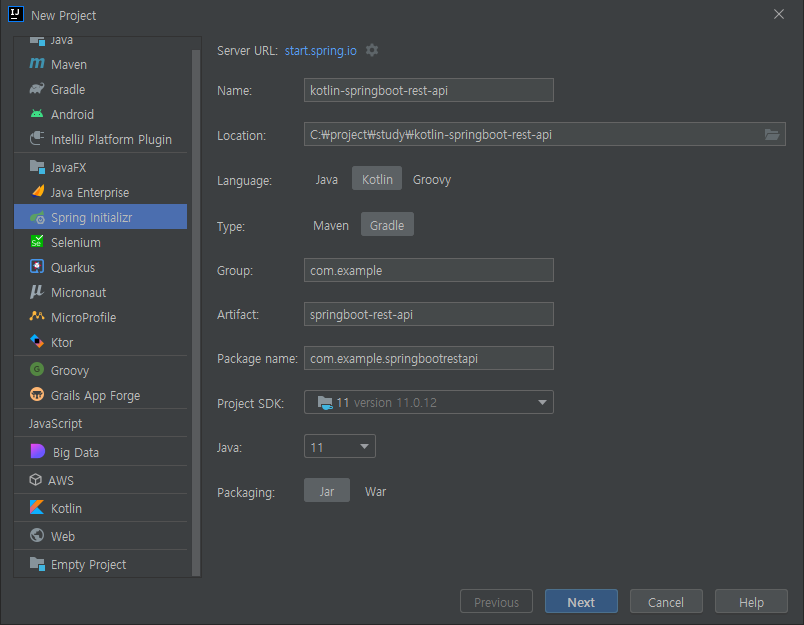Click the JavaFX folder icon

click(x=37, y=167)
